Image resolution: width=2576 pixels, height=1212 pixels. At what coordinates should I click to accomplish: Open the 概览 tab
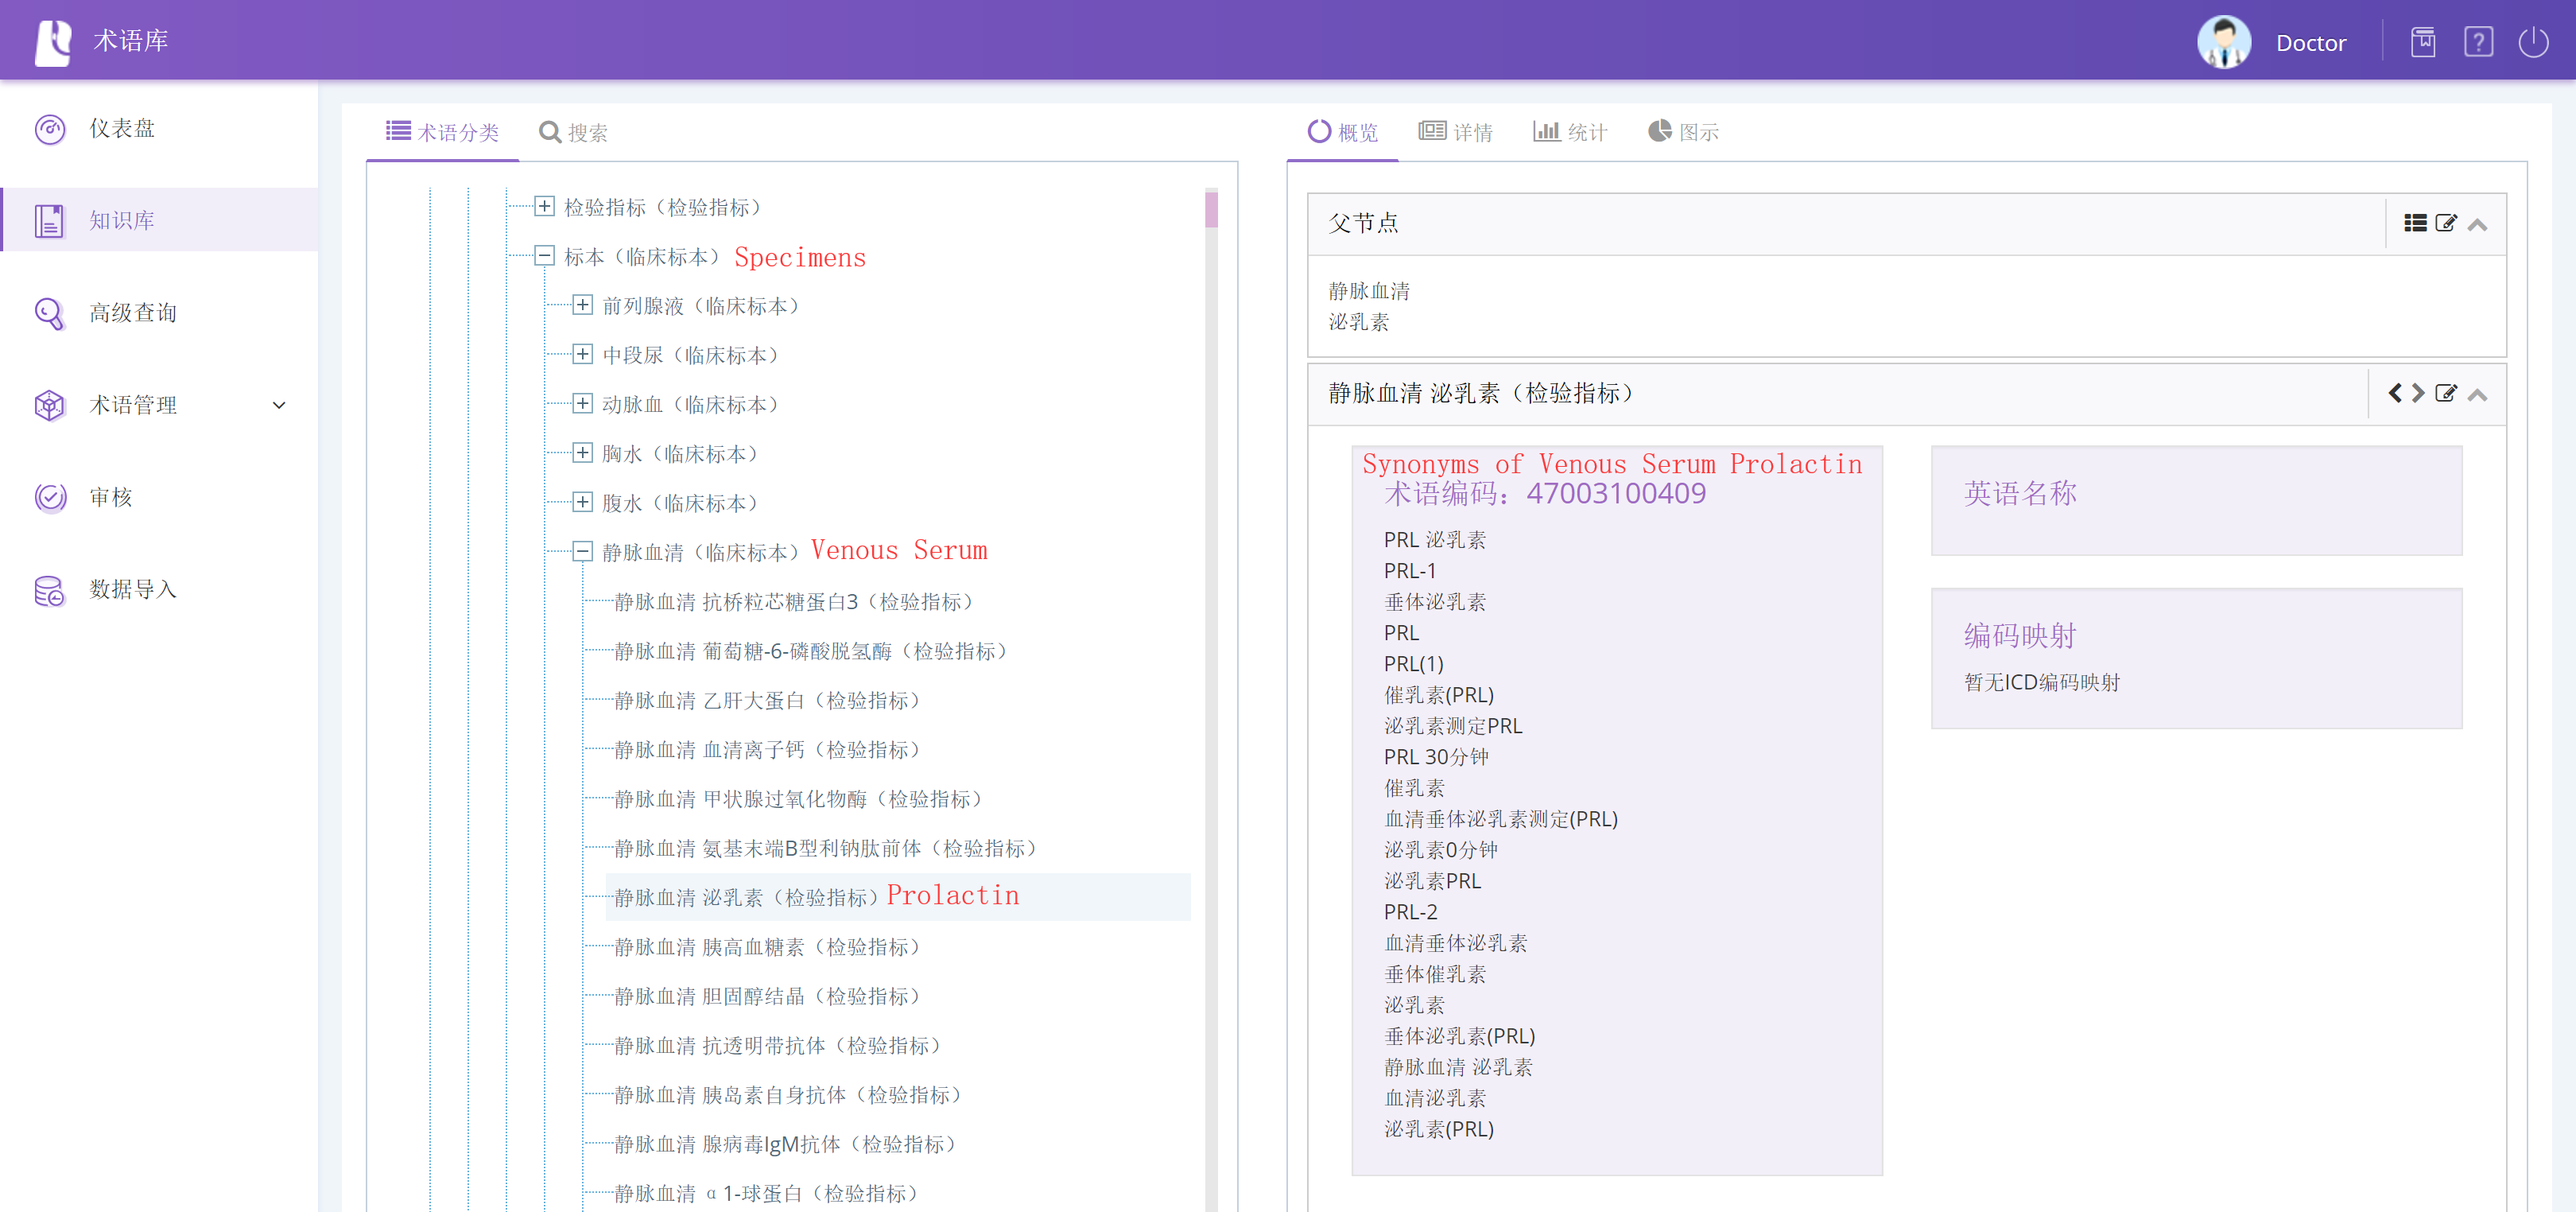coord(1342,131)
